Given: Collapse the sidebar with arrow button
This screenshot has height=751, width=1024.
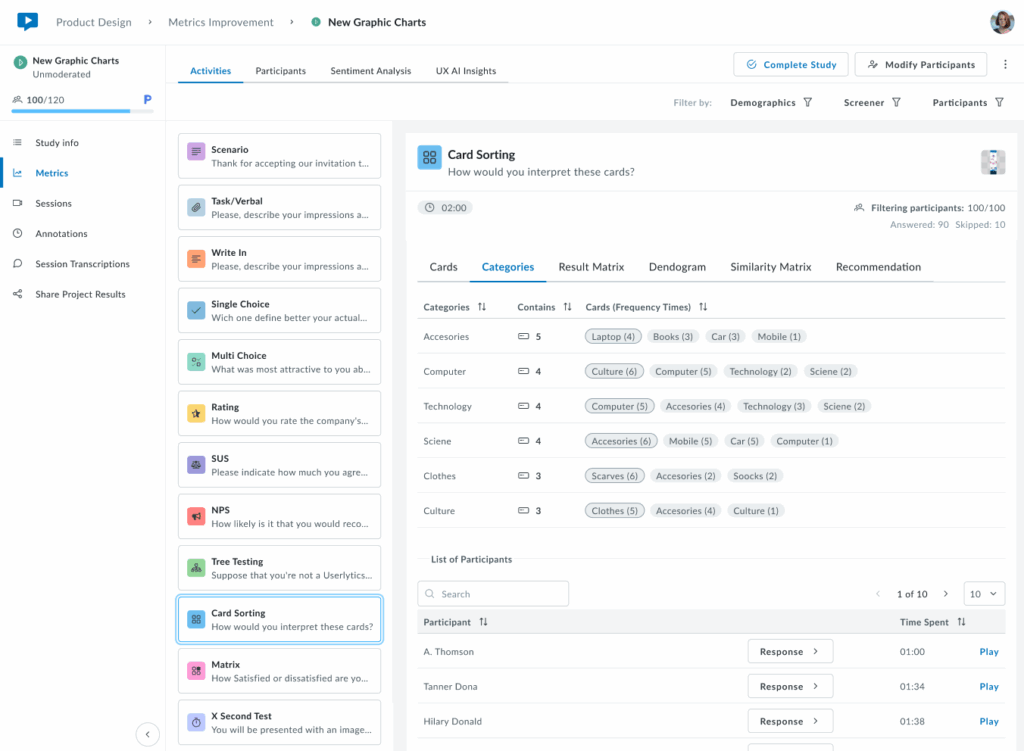Looking at the screenshot, I should [x=147, y=735].
